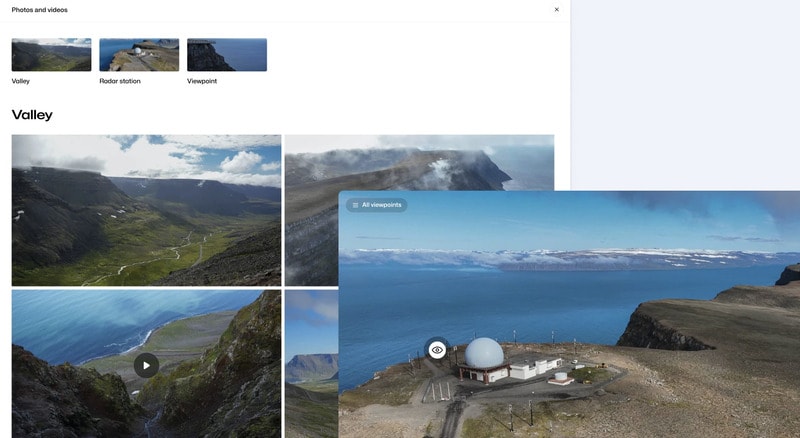The height and width of the screenshot is (438, 800).
Task: Open the All viewpoints menu
Action: tap(377, 205)
